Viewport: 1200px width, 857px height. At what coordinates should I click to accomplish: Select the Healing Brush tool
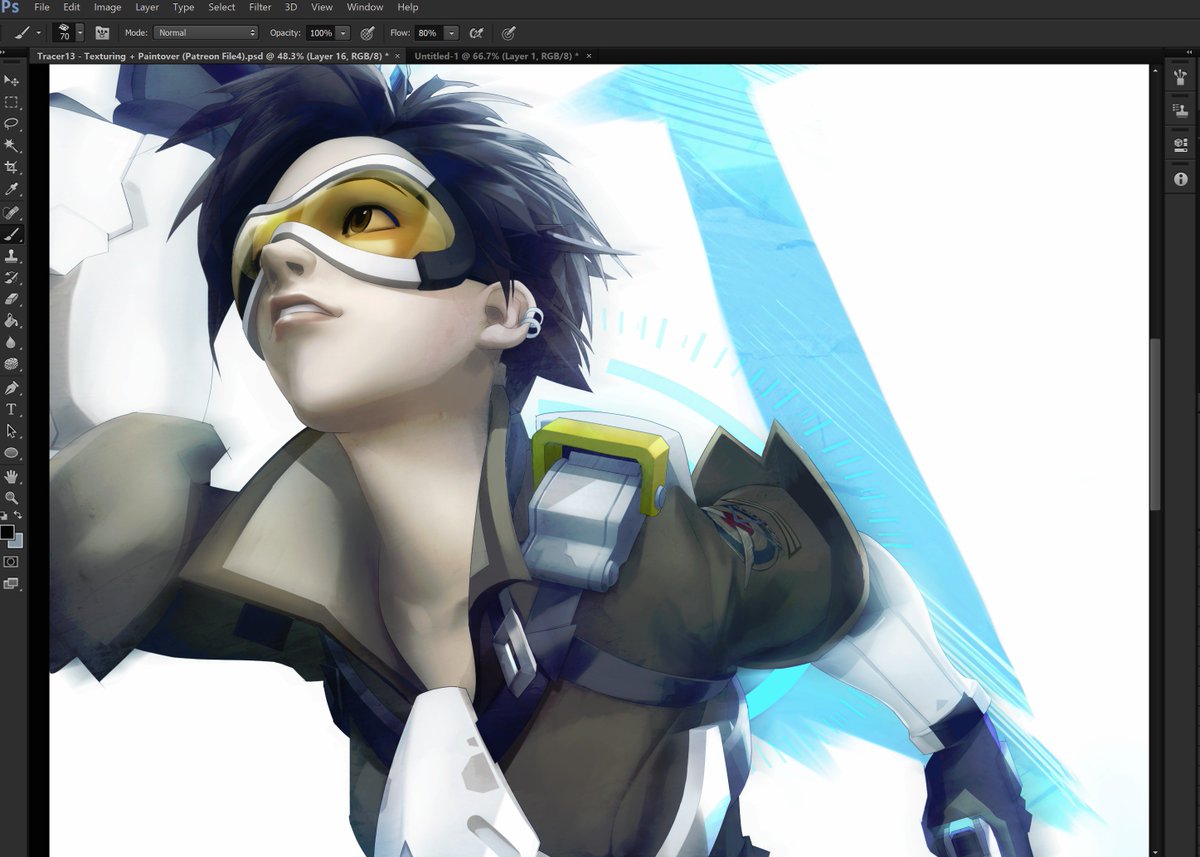tap(12, 213)
